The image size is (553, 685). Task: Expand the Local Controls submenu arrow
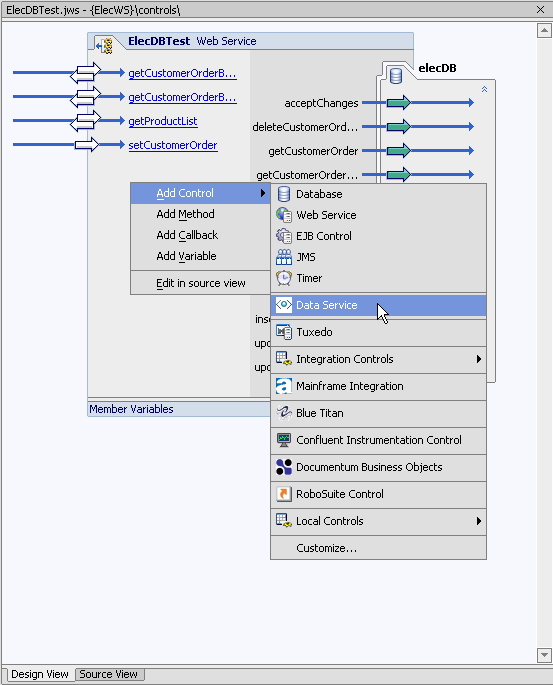click(x=479, y=521)
